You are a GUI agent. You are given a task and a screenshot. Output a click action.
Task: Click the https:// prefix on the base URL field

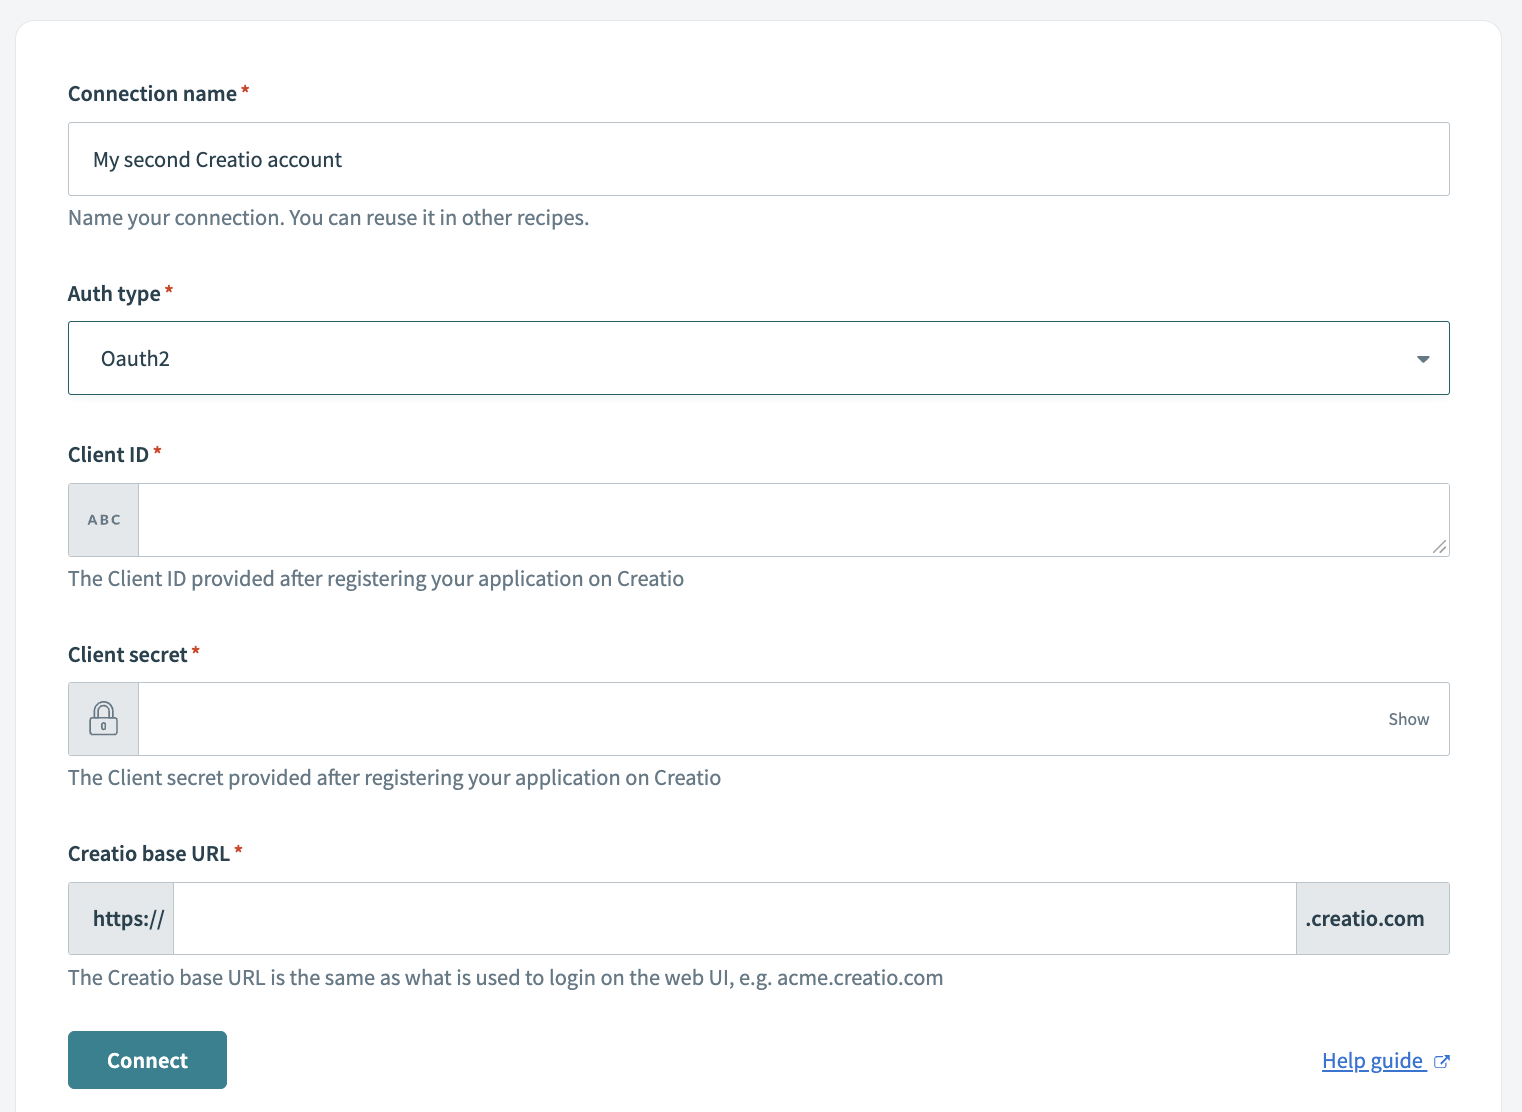point(121,917)
